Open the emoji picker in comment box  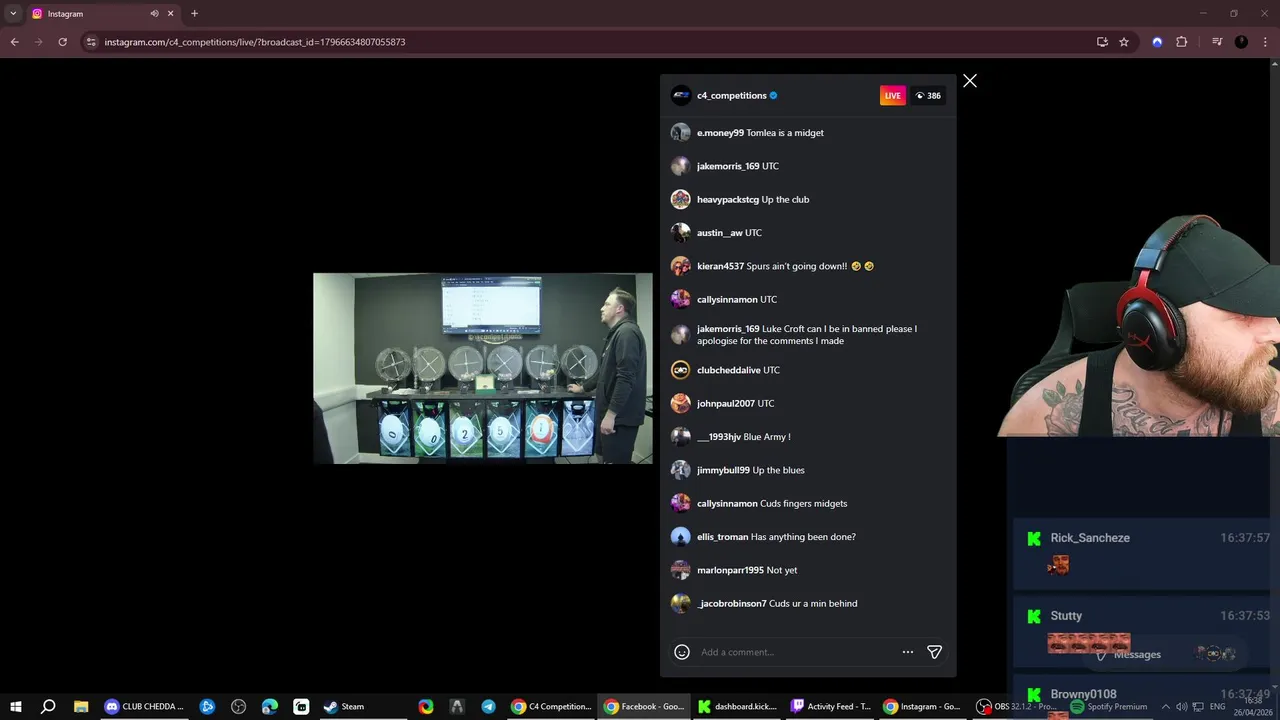click(x=682, y=652)
